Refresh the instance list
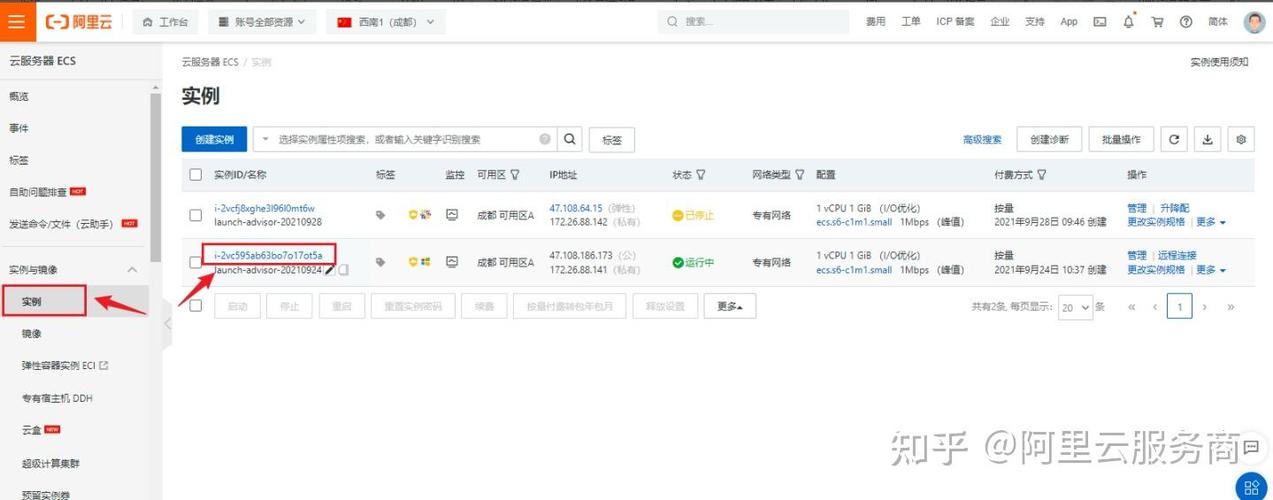Screen dimensions: 1273x500 click(x=1174, y=140)
